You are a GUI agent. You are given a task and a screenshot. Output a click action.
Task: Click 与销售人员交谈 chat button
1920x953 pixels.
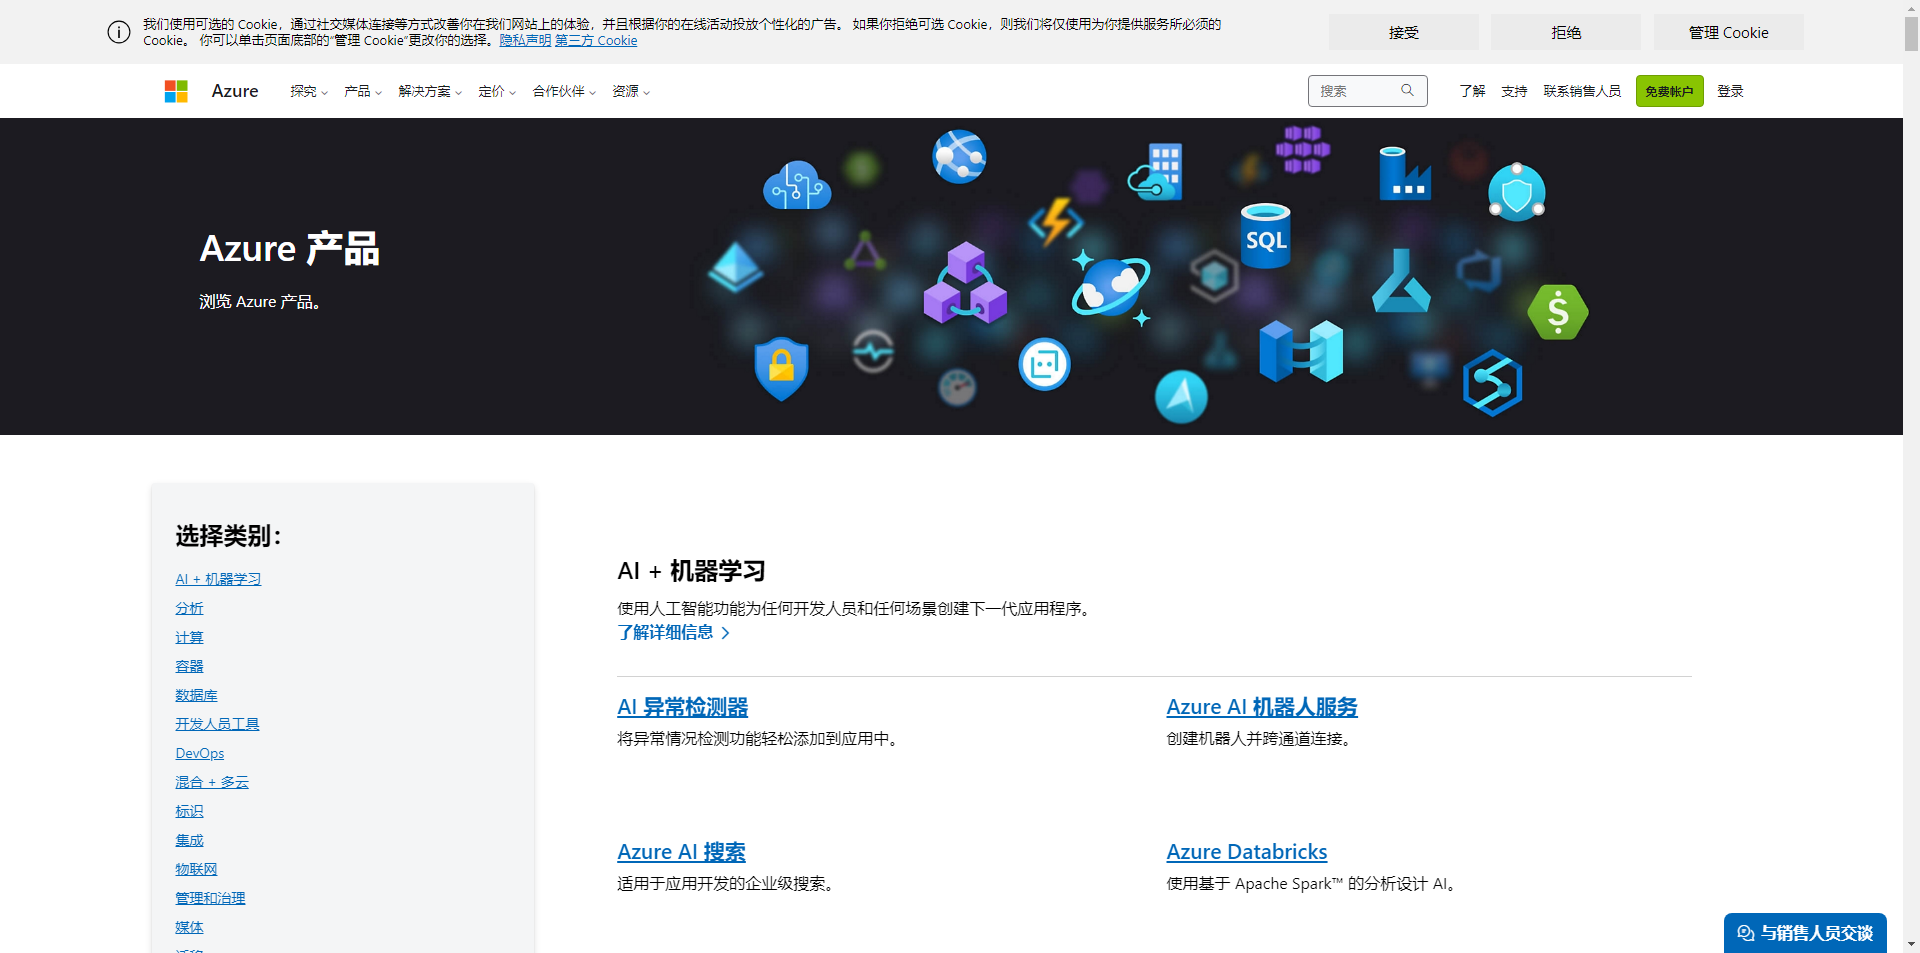click(1805, 933)
